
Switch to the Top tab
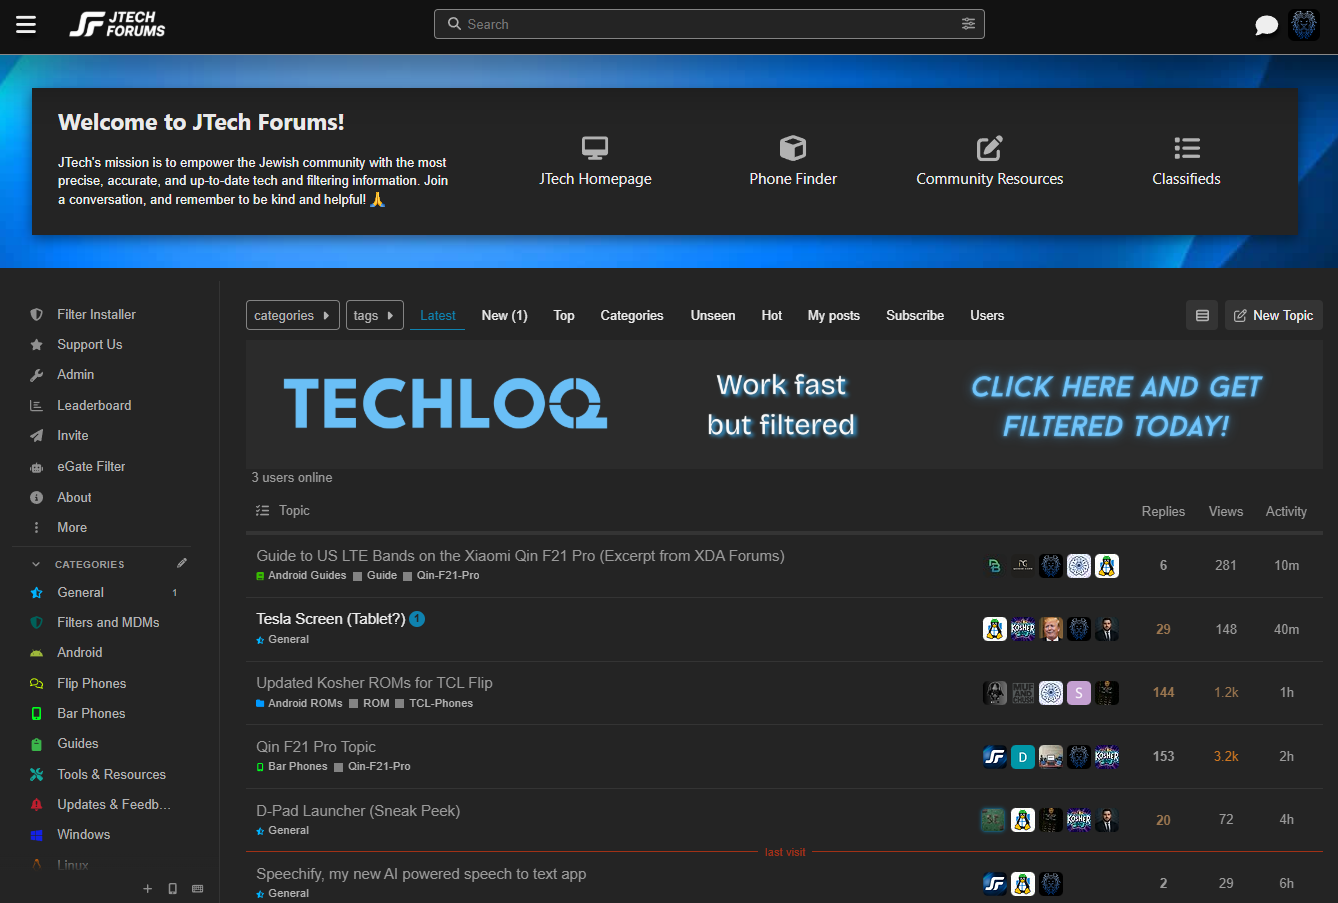(563, 315)
